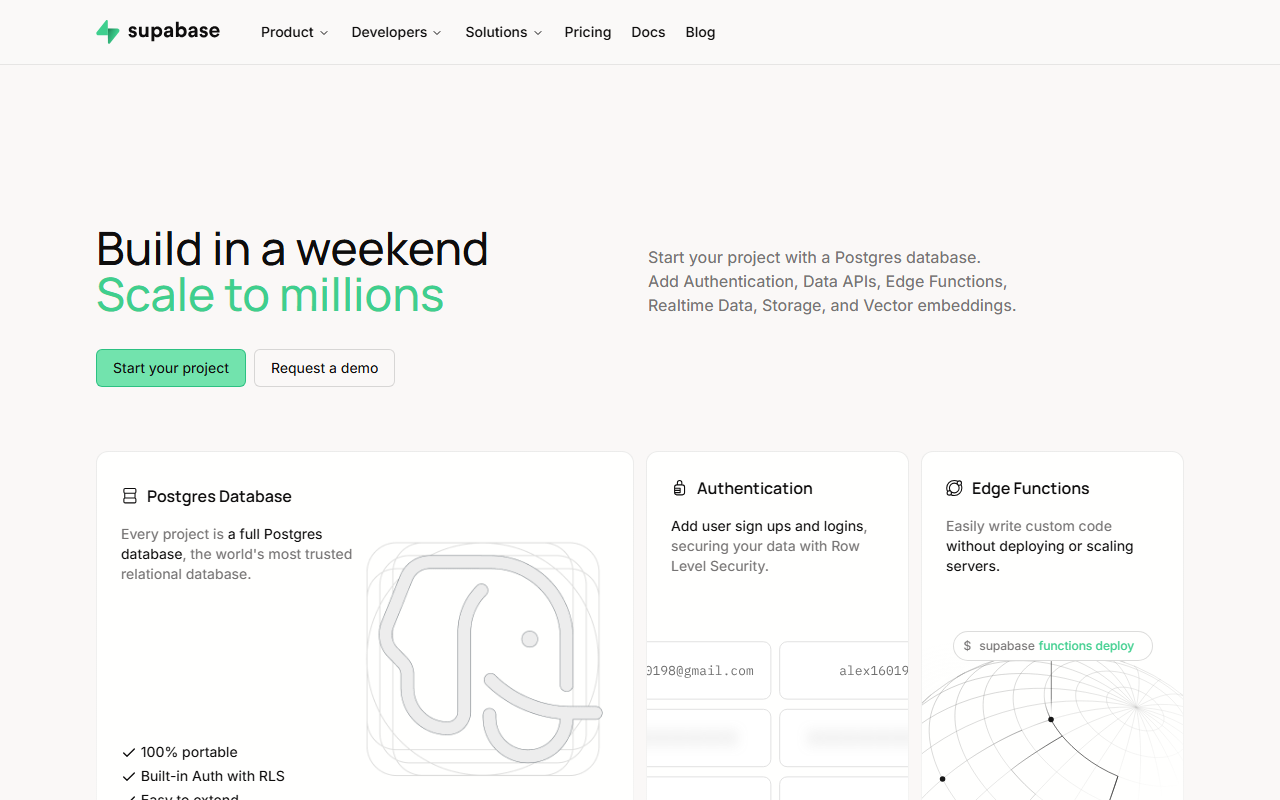This screenshot has width=1280, height=800.
Task: Click the supabase functions deploy command pill
Action: [x=1052, y=646]
